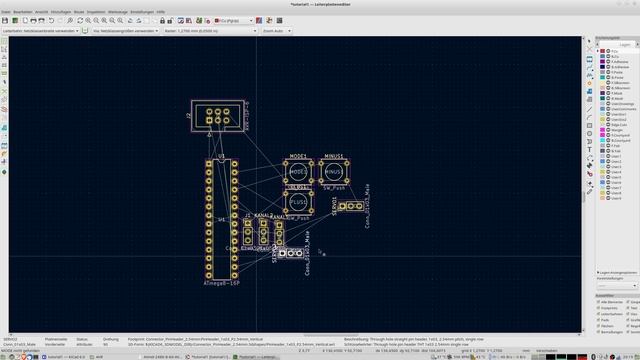Select the measure ruler tool
This screenshot has width=640, height=360.
coord(589,191)
